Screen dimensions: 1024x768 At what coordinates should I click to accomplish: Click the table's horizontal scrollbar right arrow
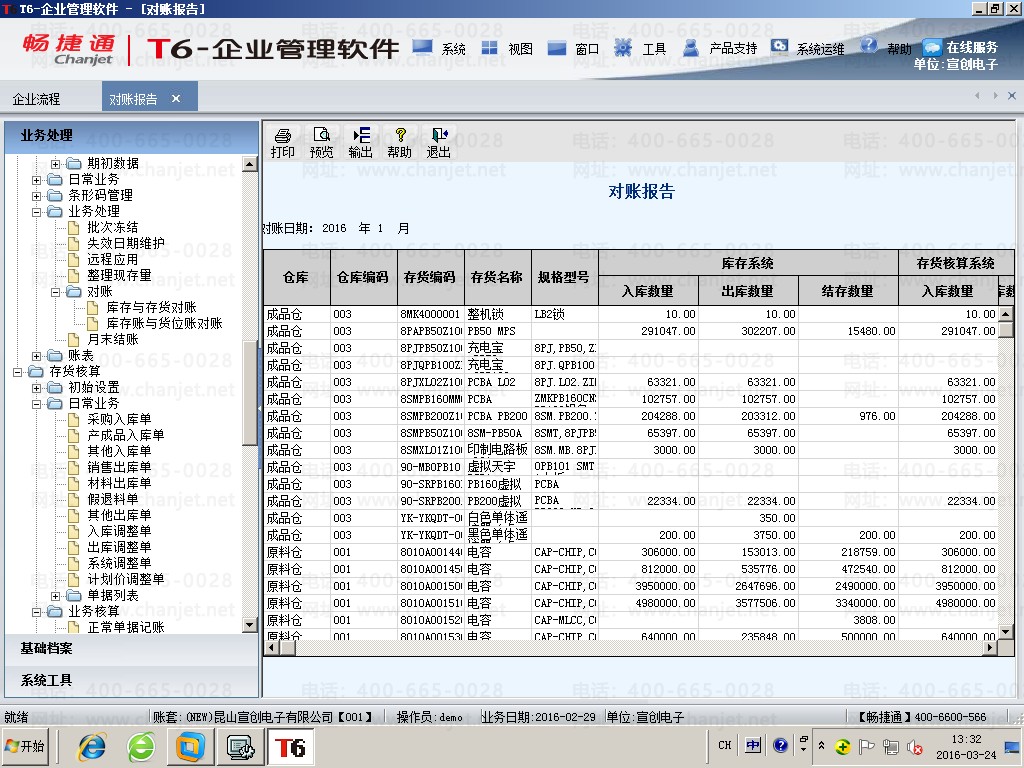click(x=992, y=648)
